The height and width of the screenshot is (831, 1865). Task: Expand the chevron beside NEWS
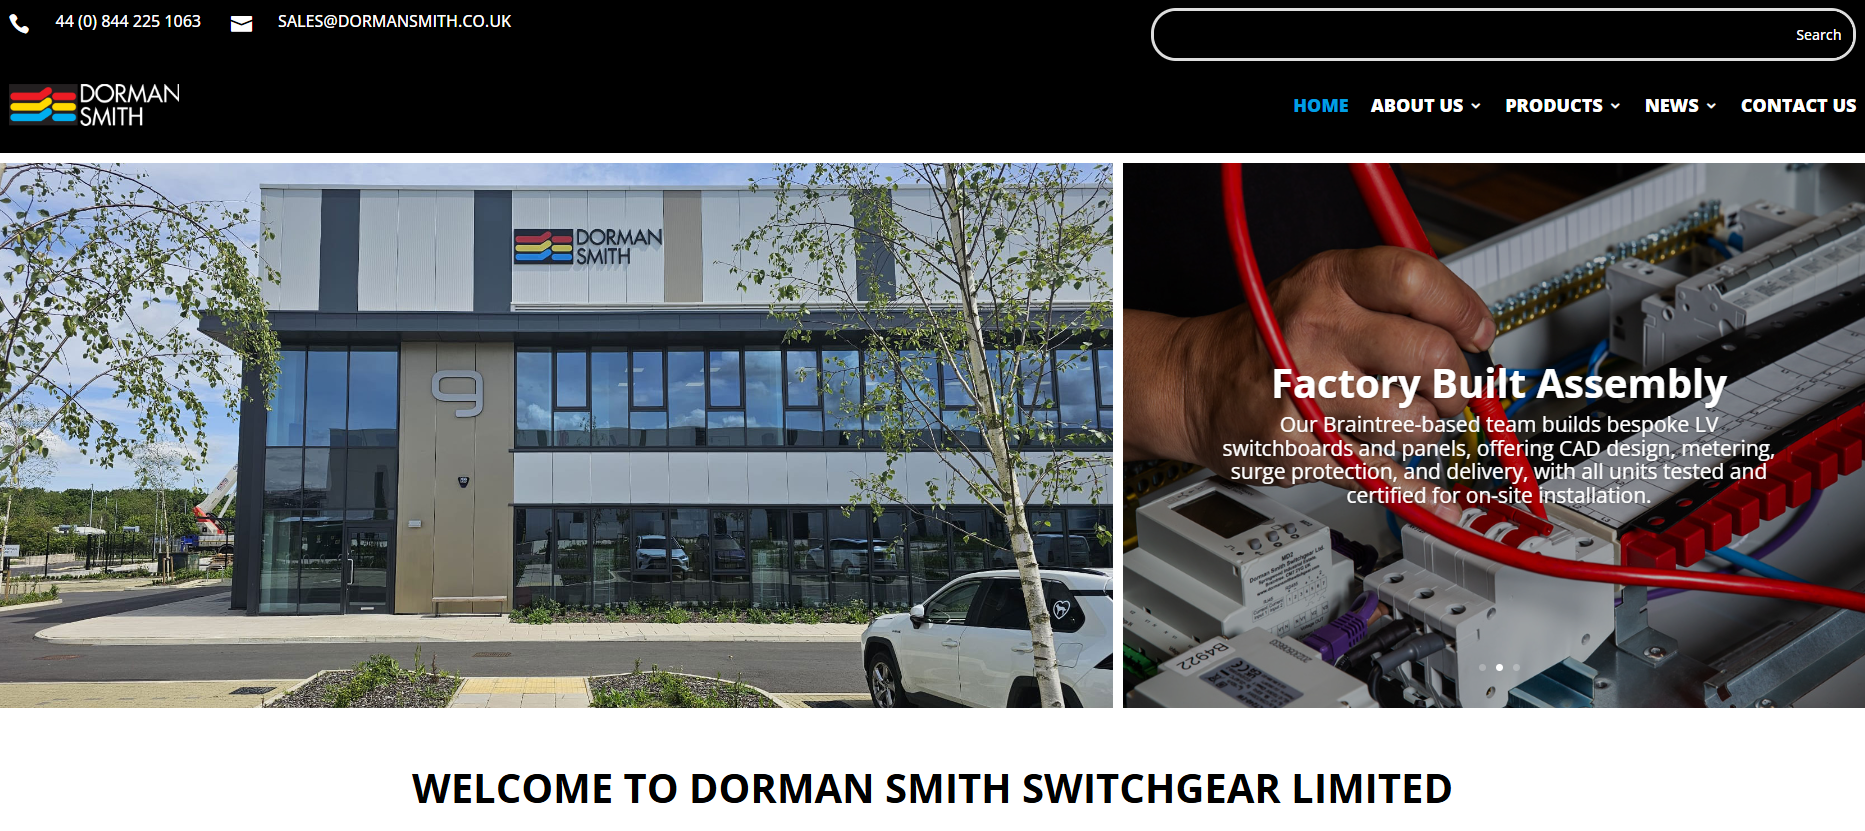coord(1711,106)
